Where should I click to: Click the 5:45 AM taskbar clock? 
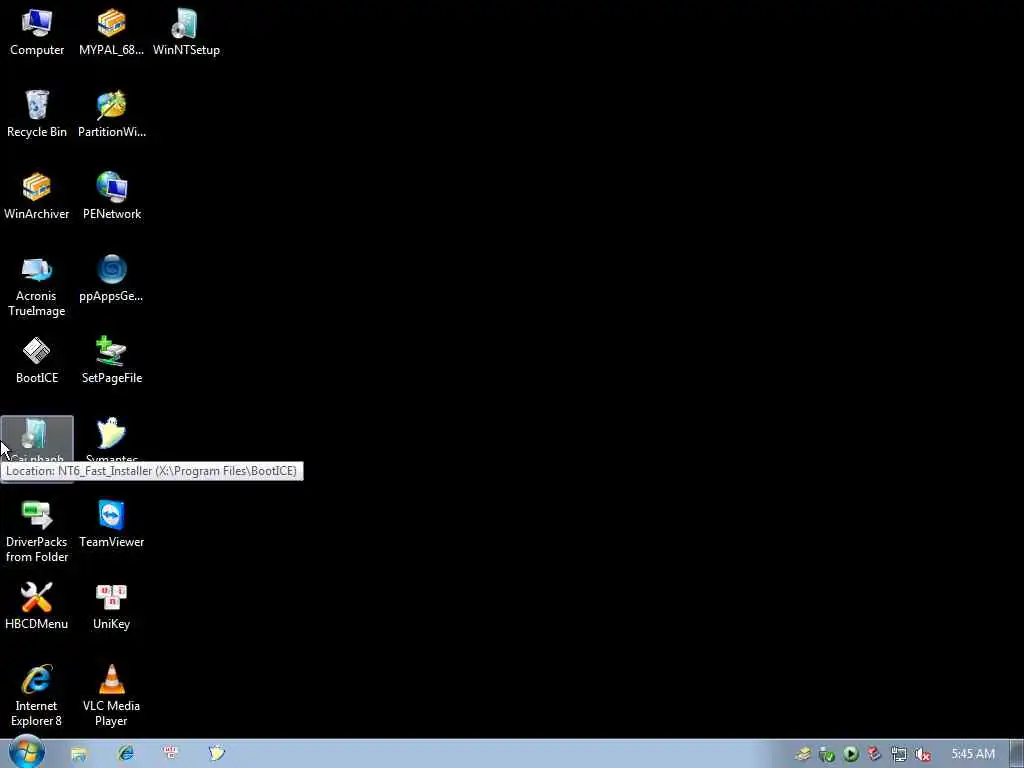[973, 754]
